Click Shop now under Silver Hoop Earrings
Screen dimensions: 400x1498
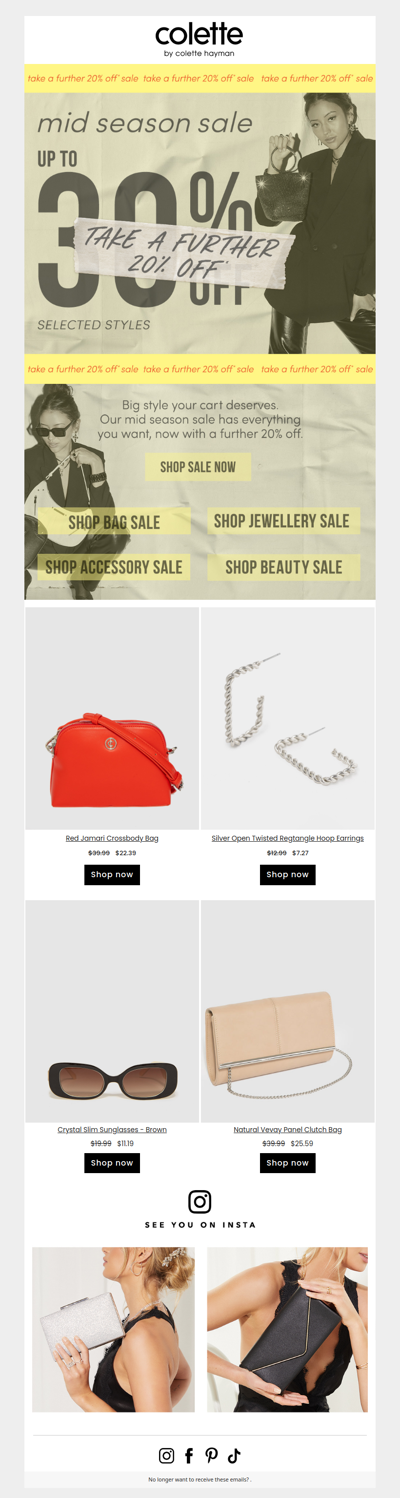coord(288,874)
